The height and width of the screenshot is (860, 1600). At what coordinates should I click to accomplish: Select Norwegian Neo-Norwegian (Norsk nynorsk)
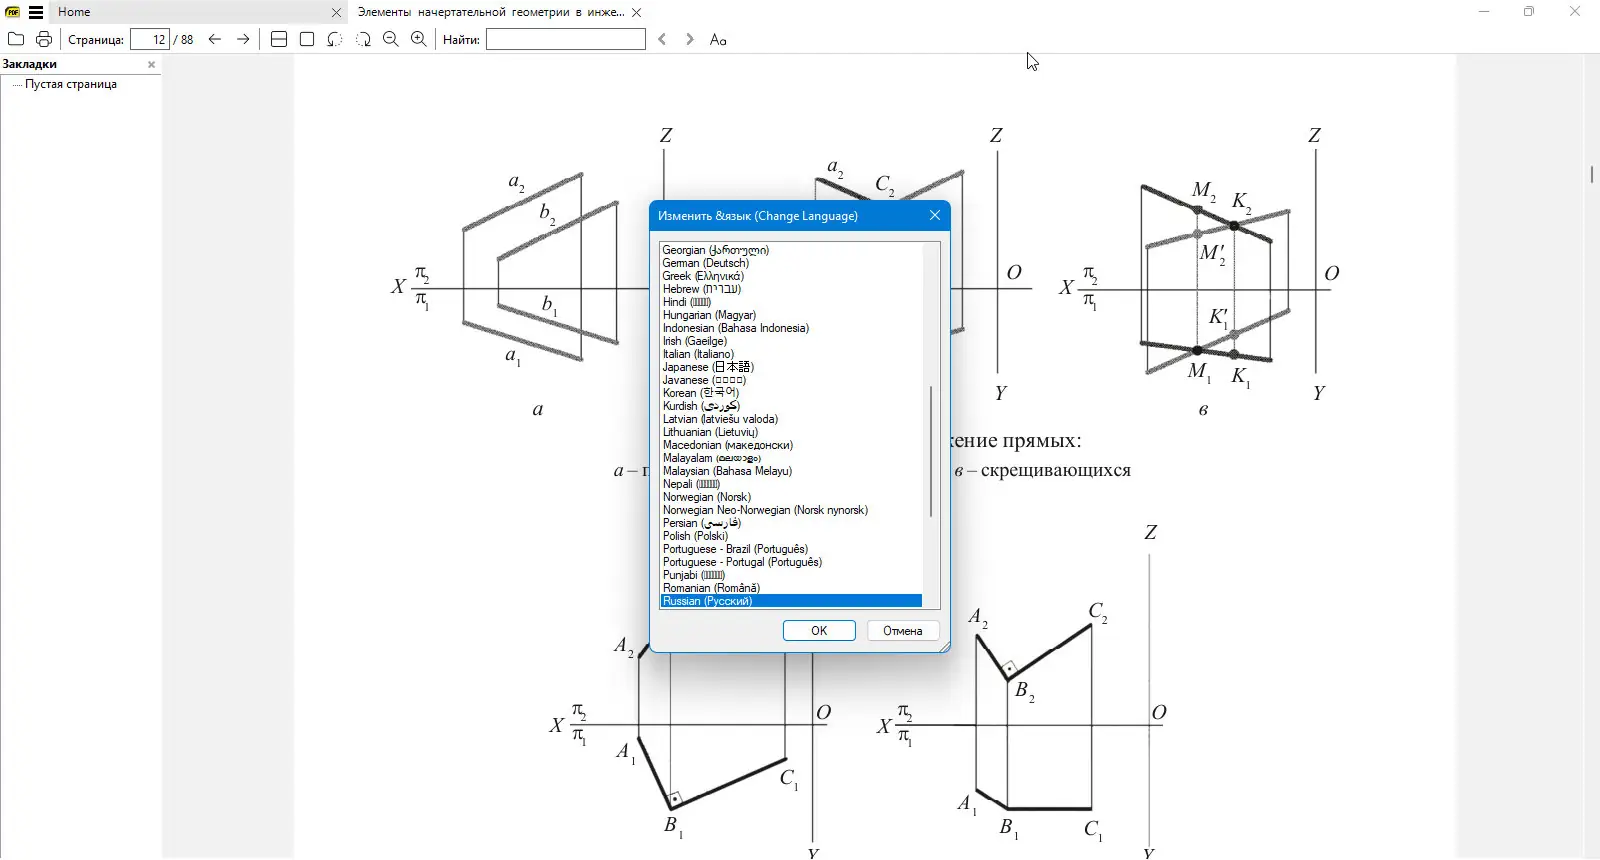pyautogui.click(x=791, y=510)
